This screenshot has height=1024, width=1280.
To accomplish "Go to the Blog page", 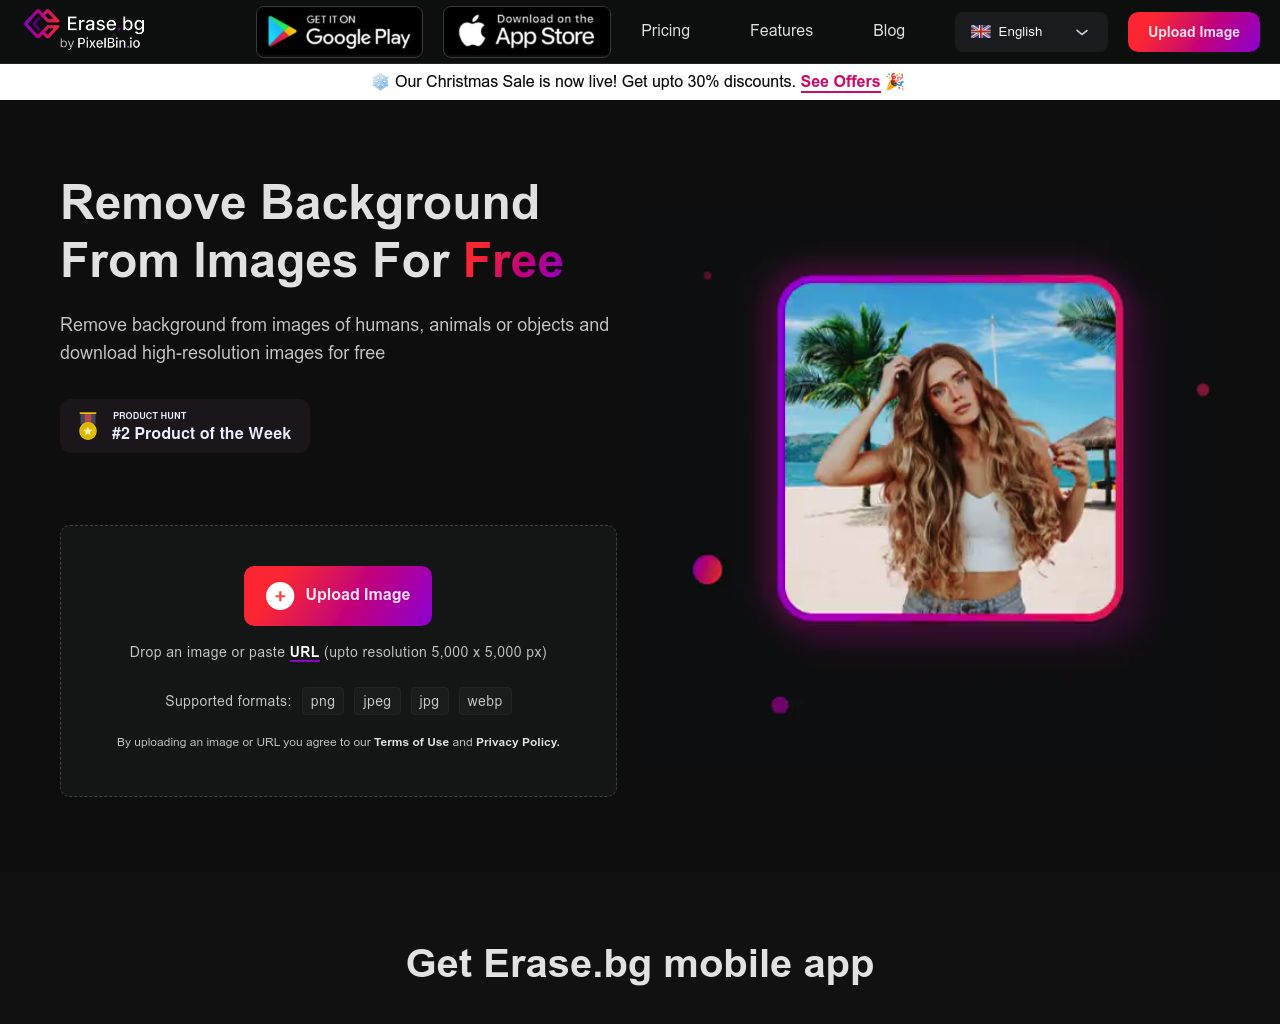I will point(889,31).
